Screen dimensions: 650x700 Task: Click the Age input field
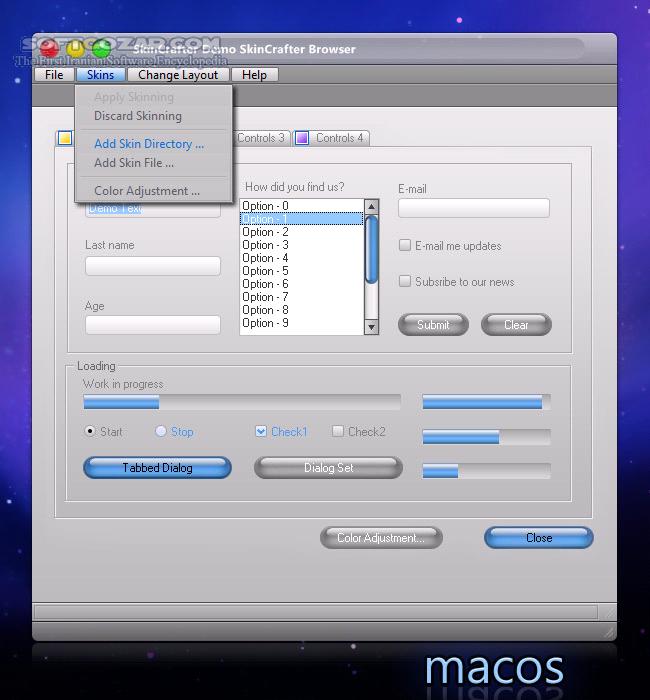click(x=153, y=325)
